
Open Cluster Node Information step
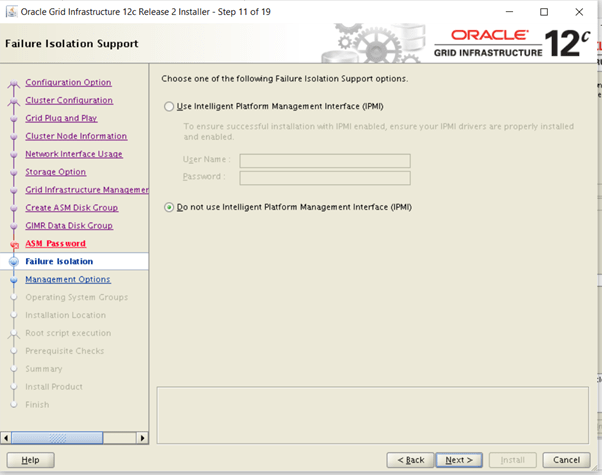click(76, 136)
